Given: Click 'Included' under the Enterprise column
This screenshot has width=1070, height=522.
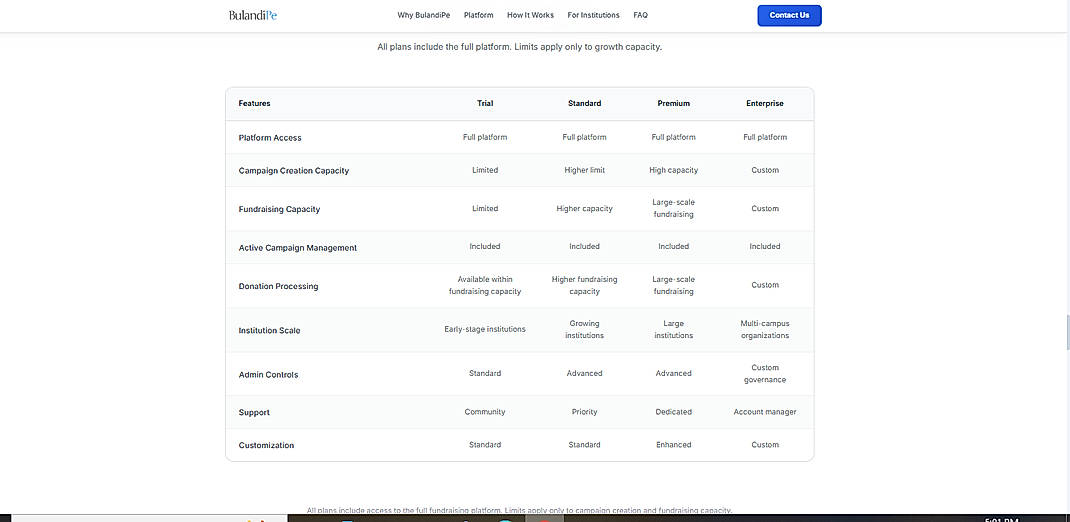Looking at the screenshot, I should click(765, 246).
